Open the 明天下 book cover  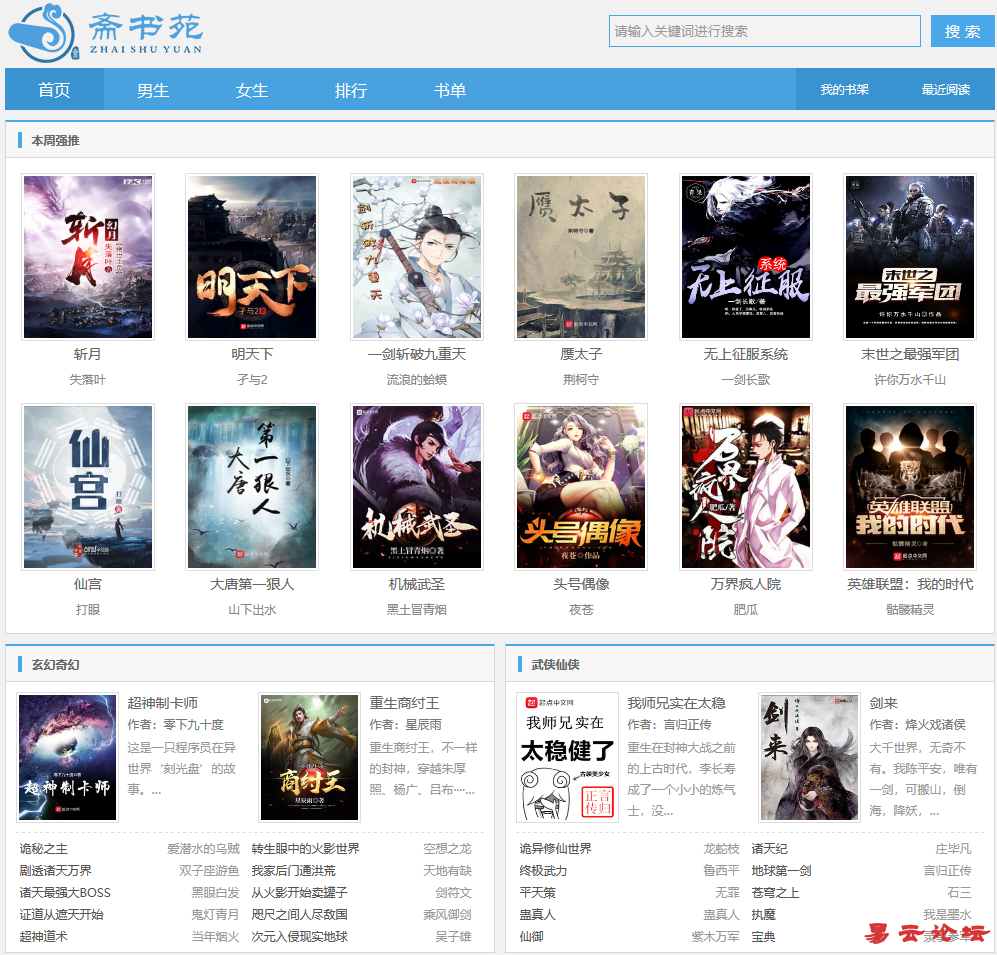[252, 257]
